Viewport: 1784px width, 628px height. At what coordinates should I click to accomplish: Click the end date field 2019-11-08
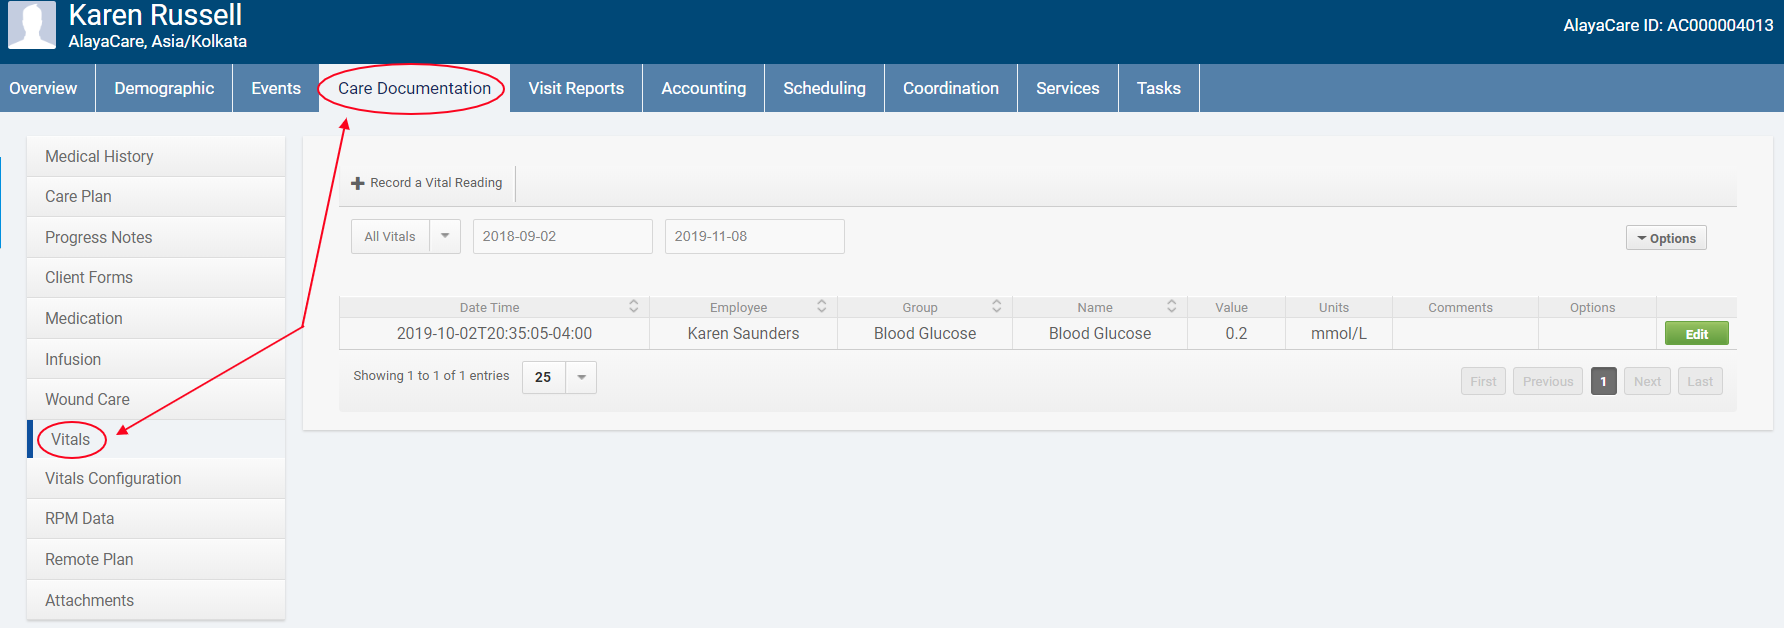(x=754, y=237)
